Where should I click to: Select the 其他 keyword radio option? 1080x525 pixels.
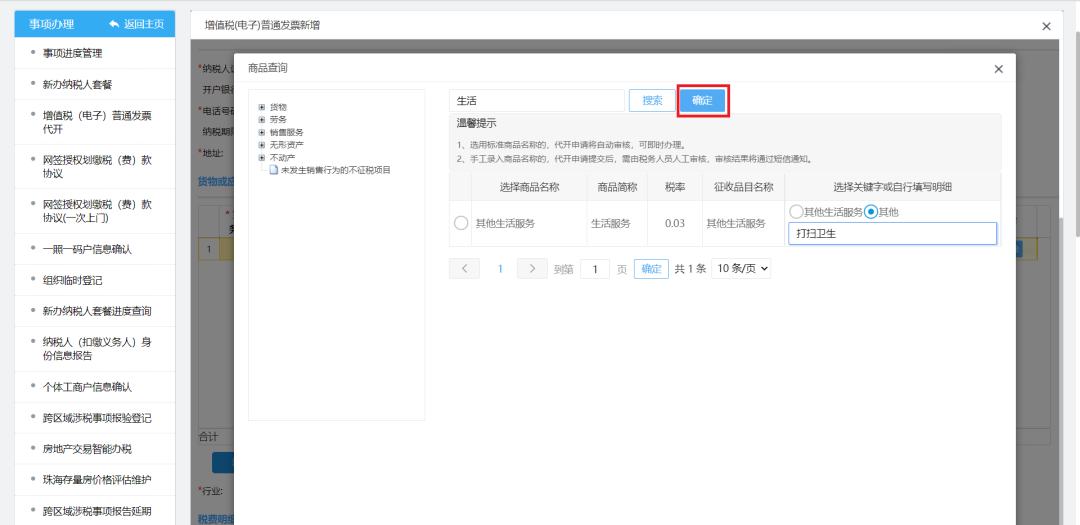click(x=871, y=212)
